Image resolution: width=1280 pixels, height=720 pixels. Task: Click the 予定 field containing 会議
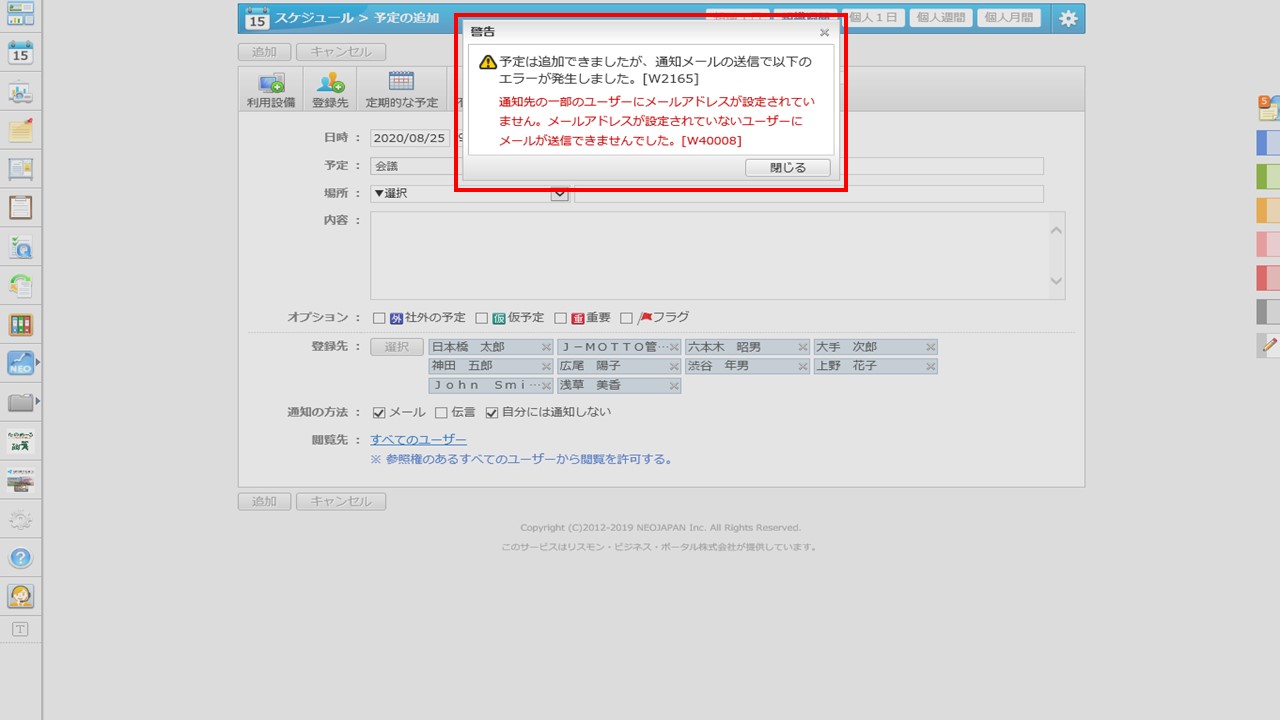[x=707, y=166]
